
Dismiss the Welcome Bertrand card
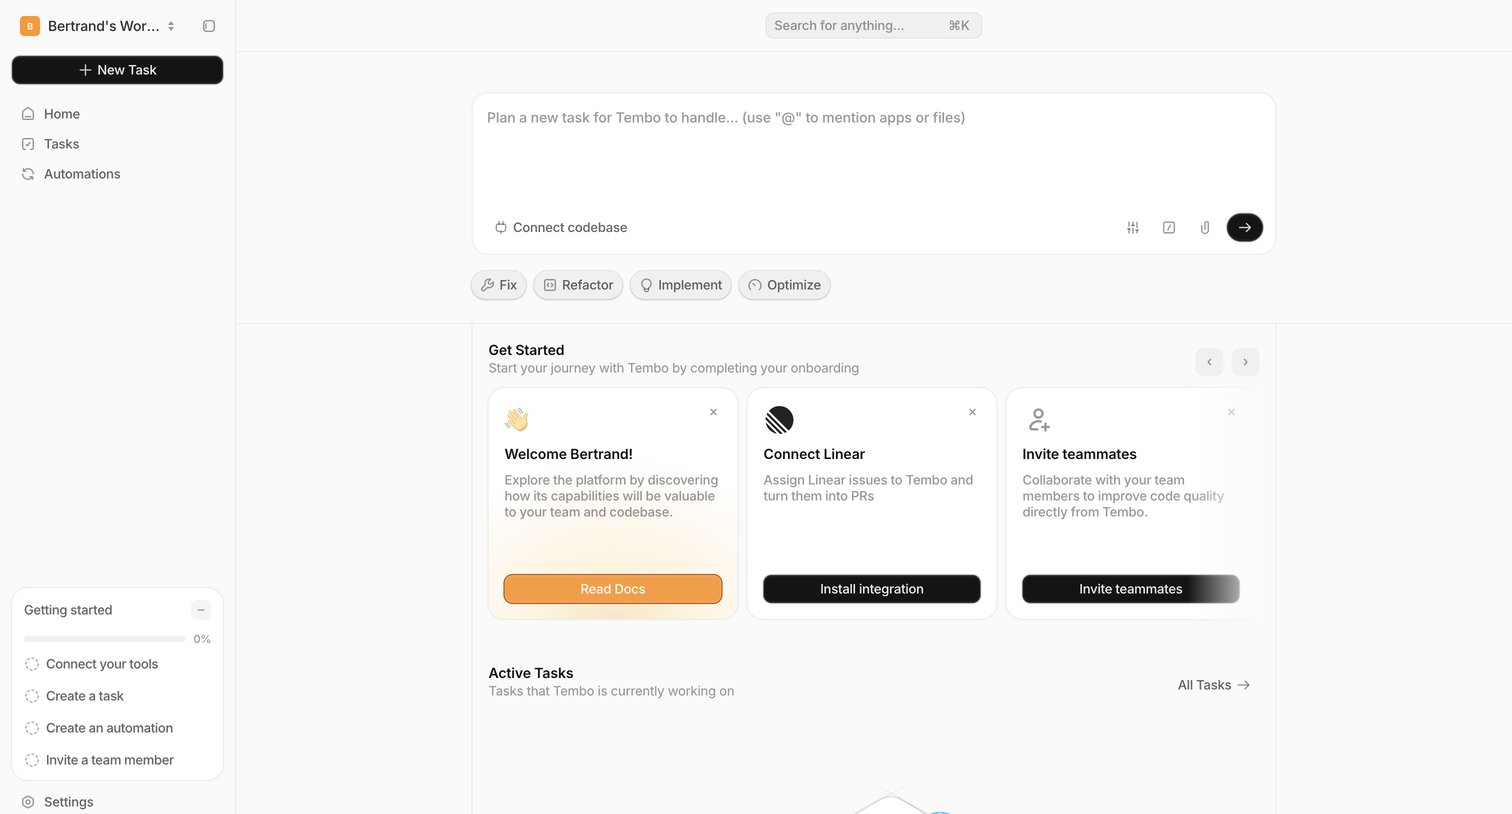pyautogui.click(x=713, y=412)
